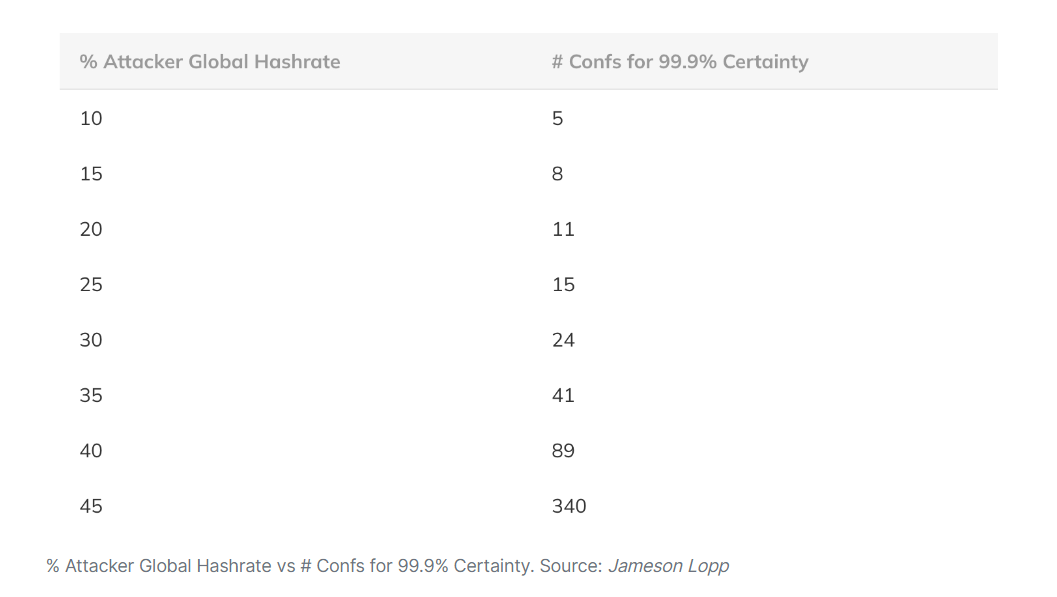Click the table caption text below the table
The image size is (1057, 597).
(388, 566)
